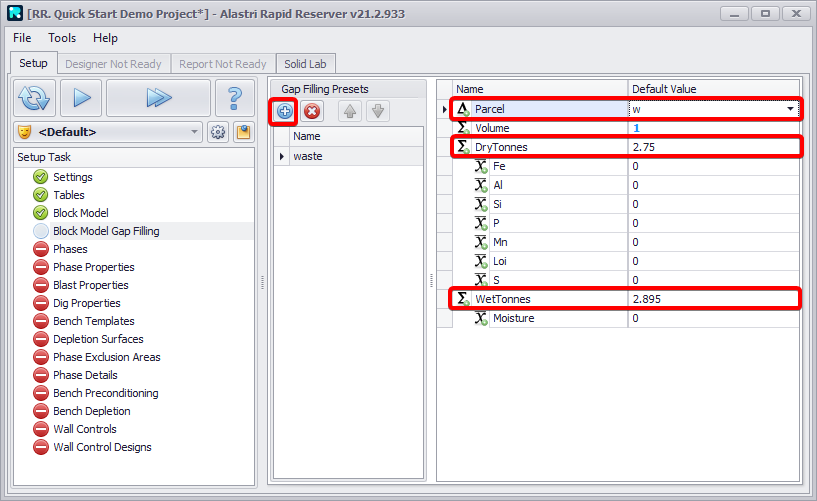Open the Parcel default value dropdown arrow
The height and width of the screenshot is (501, 817).
790,109
